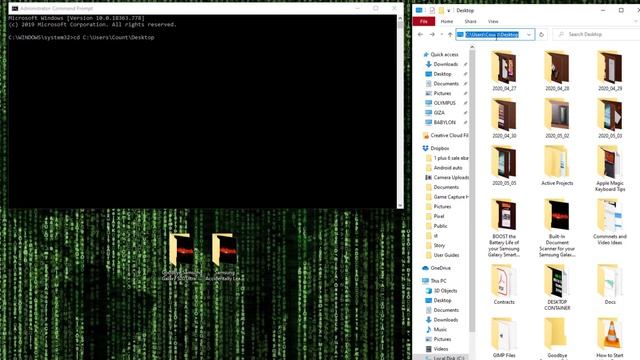Open the GIZA location in sidebar
The height and width of the screenshot is (360, 640).
[439, 113]
